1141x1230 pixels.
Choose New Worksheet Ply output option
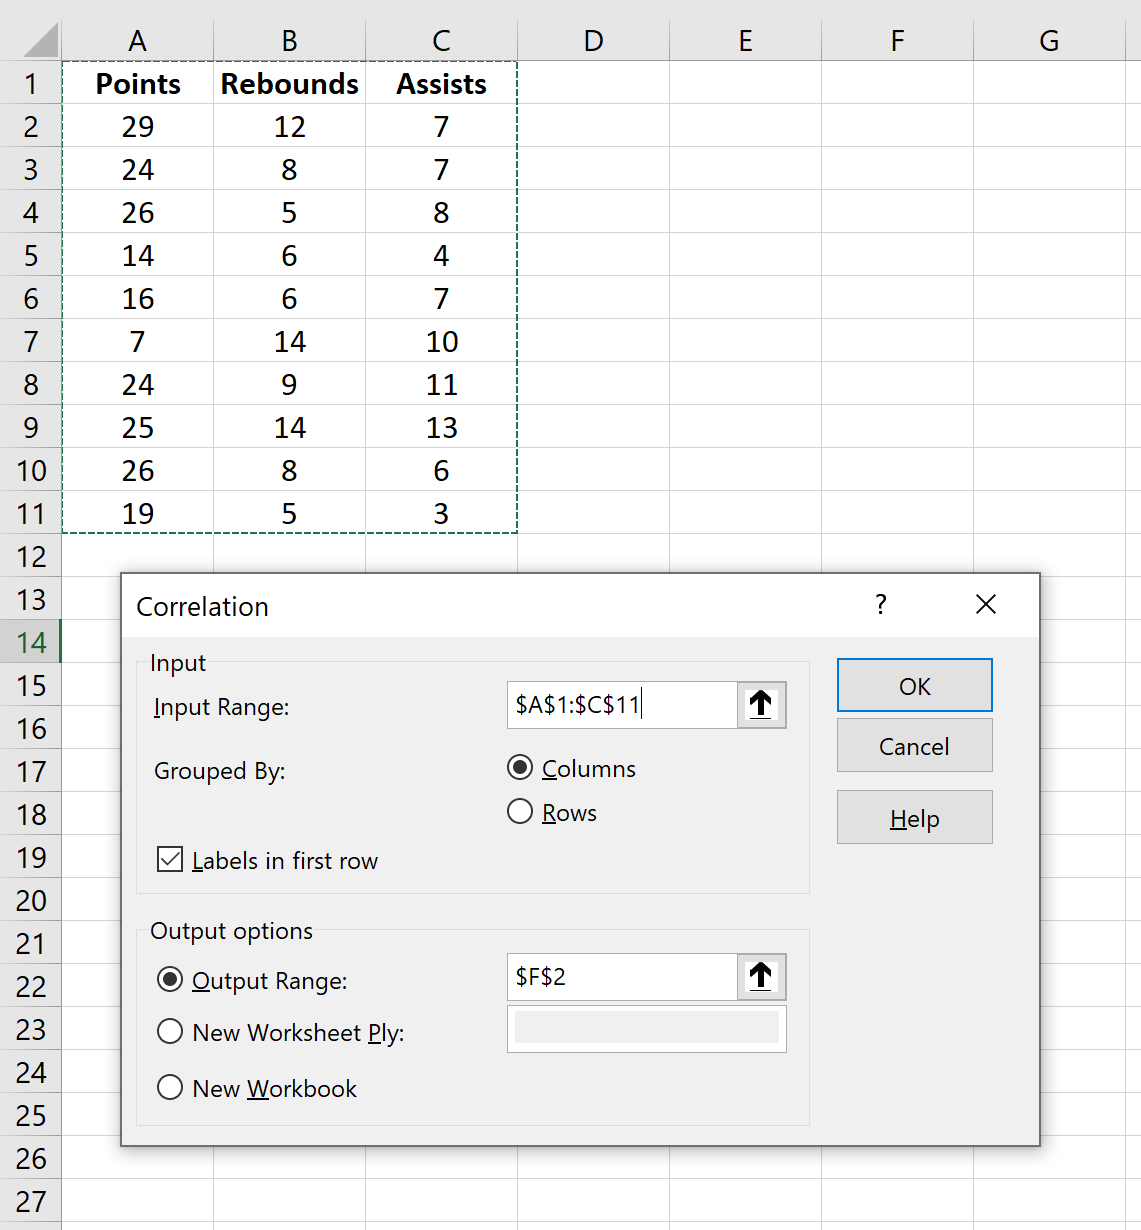(170, 1031)
